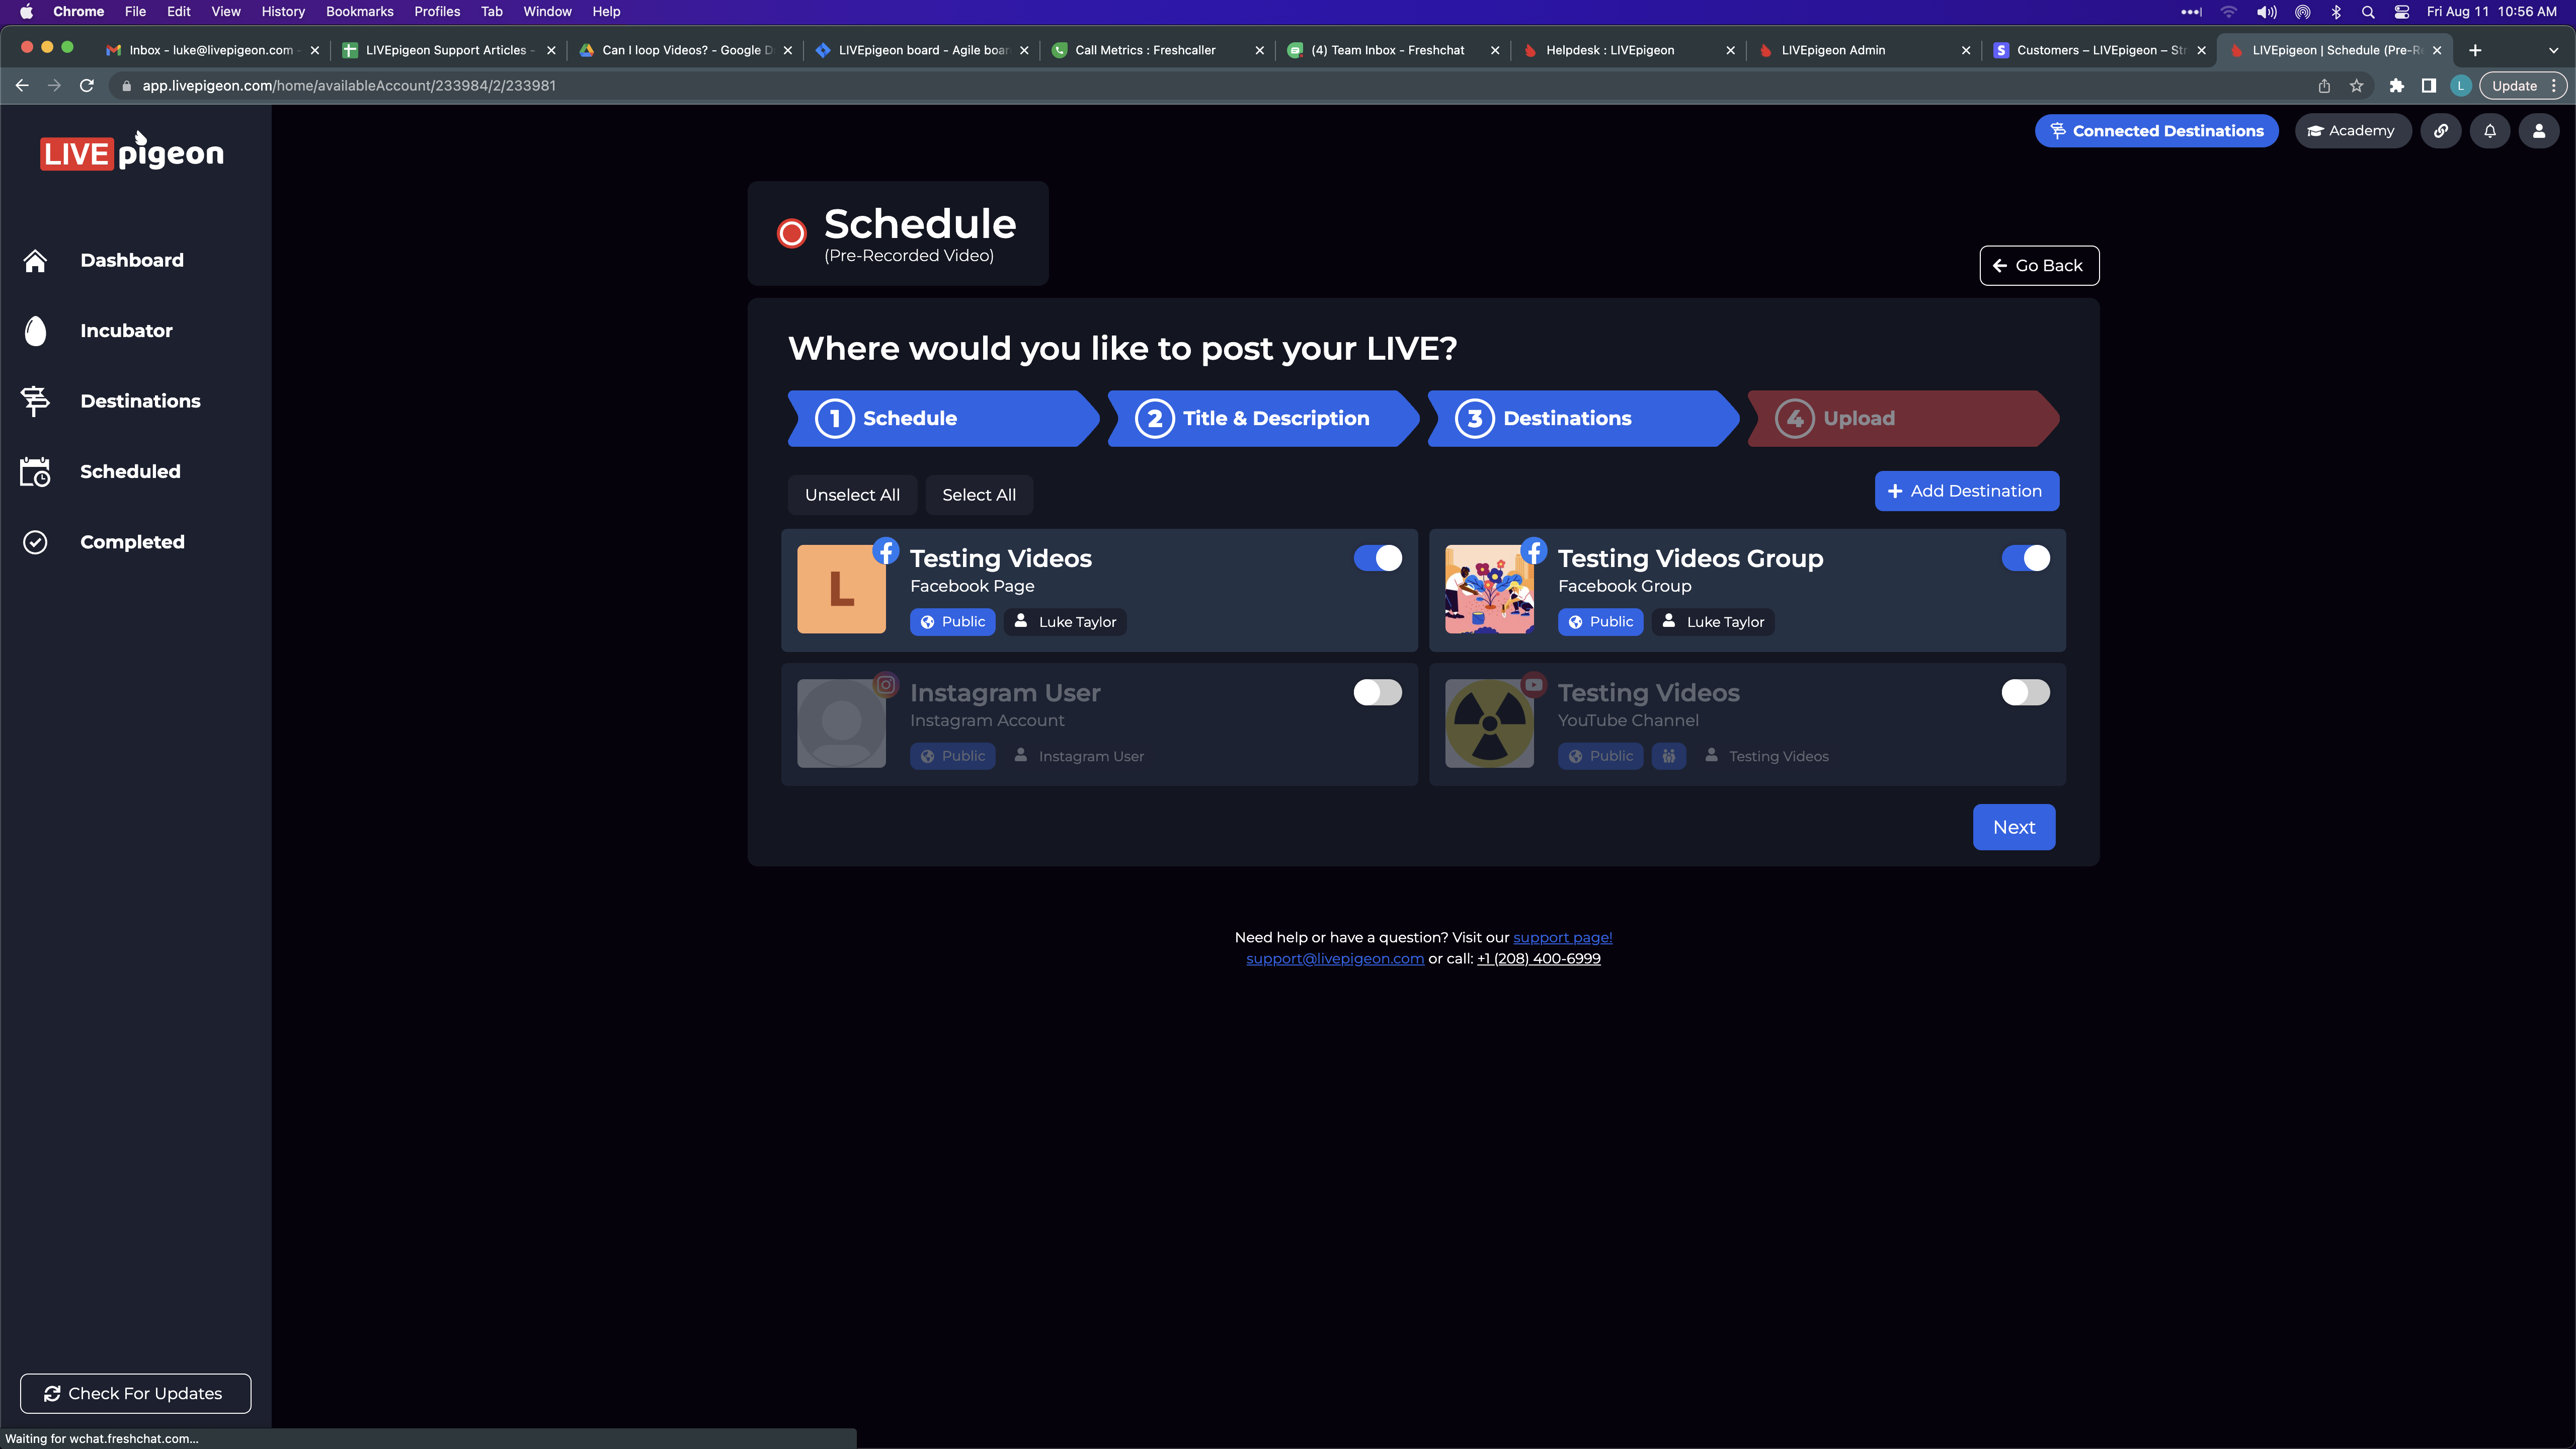This screenshot has width=2576, height=1449.
Task: Open the support page! link
Action: pos(1562,937)
